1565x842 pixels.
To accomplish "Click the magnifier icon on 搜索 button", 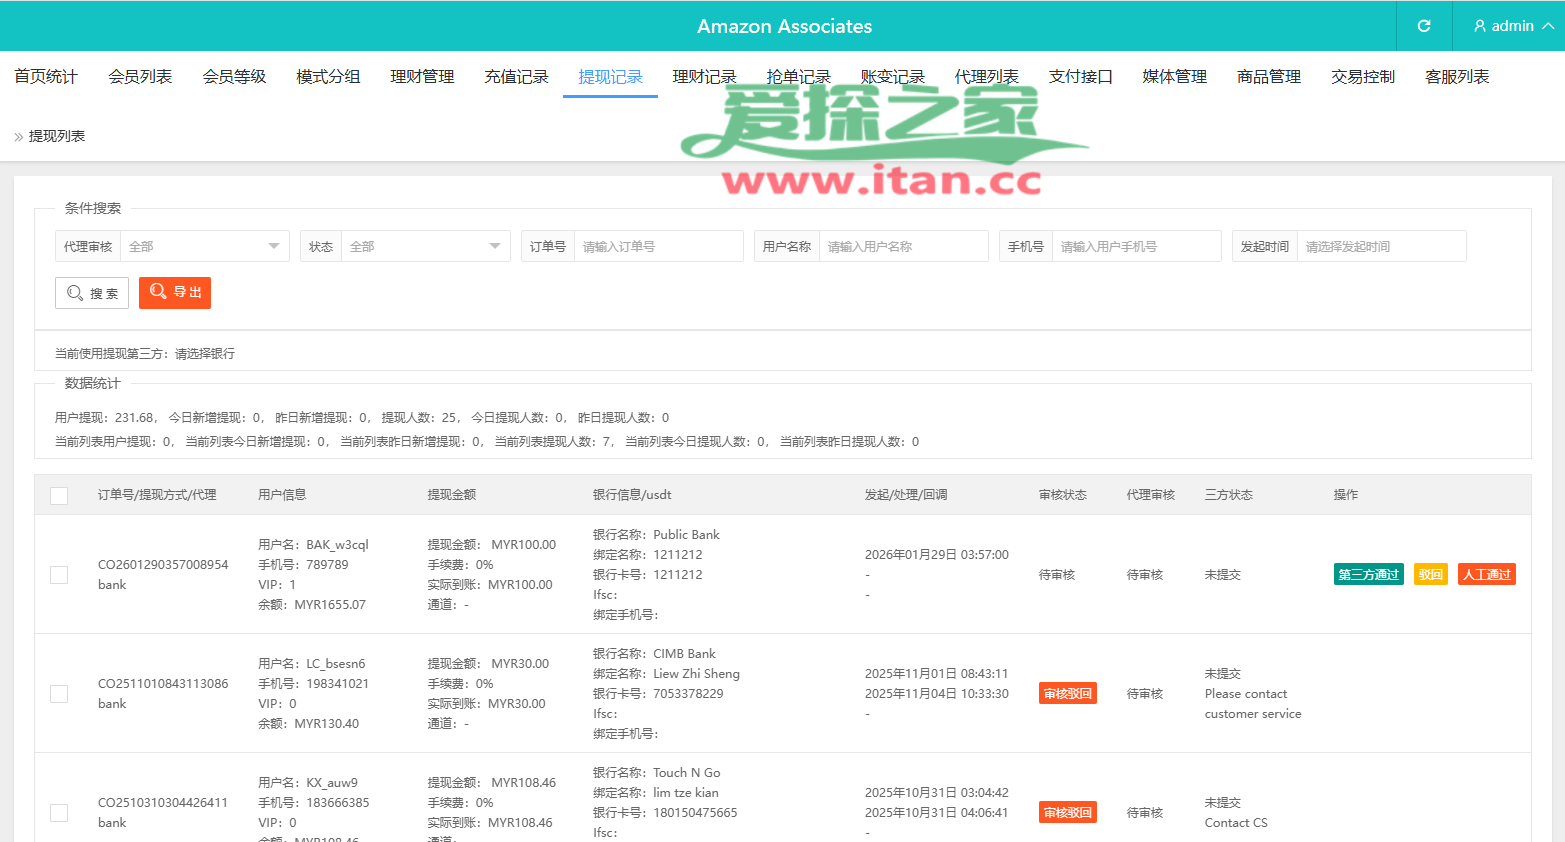I will [x=75, y=293].
